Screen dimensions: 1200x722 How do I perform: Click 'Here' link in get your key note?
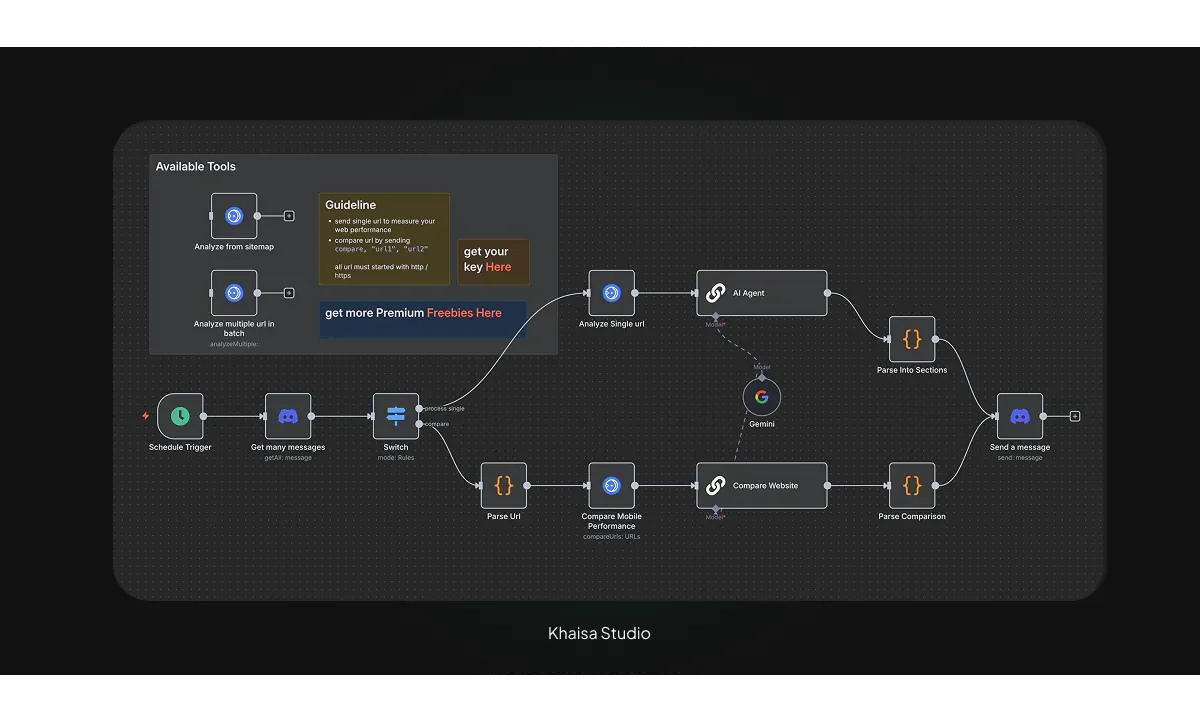click(x=498, y=267)
